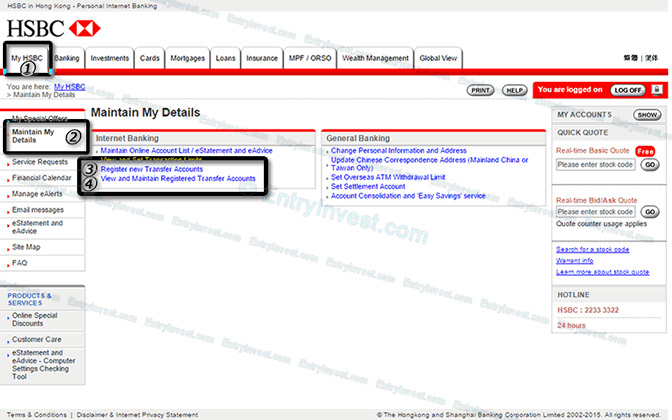Open FAQ in the sidebar
672x420 pixels.
(19, 263)
